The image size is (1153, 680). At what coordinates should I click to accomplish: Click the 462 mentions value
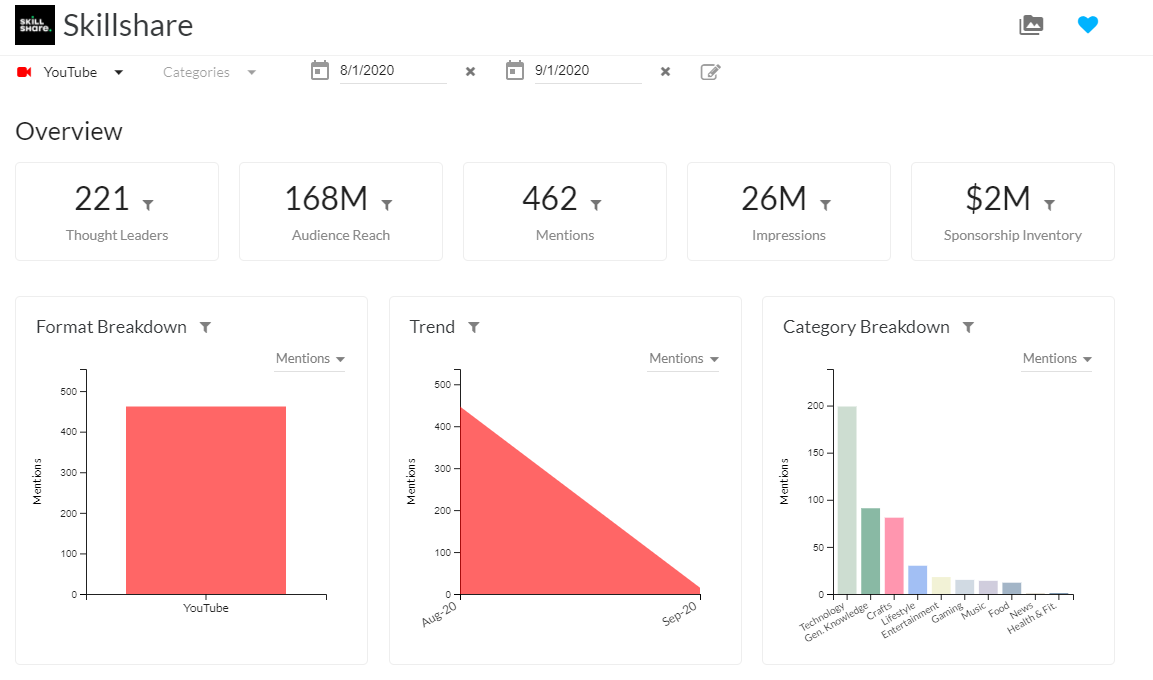tap(550, 198)
